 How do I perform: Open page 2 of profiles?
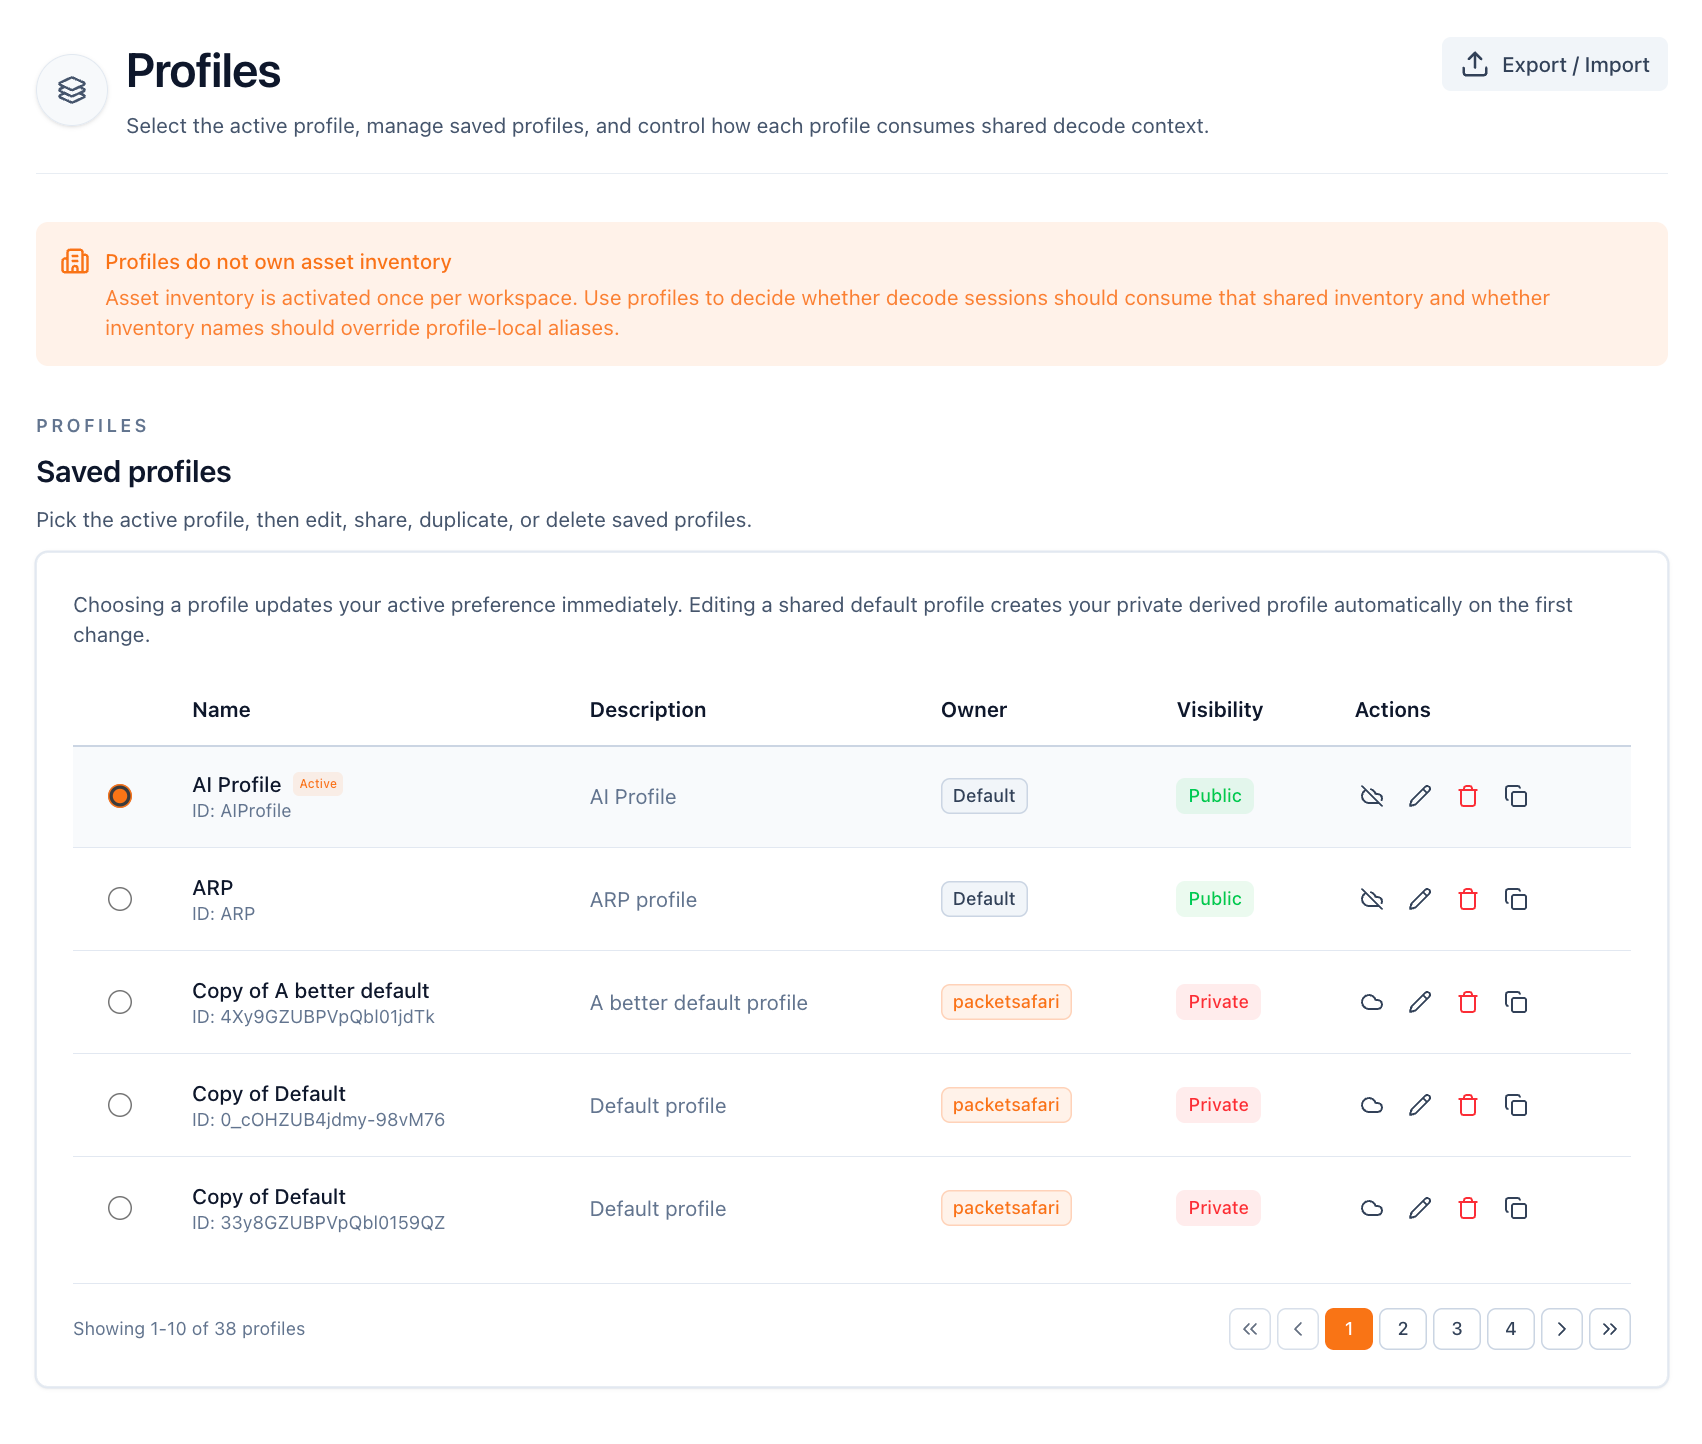(x=1403, y=1329)
